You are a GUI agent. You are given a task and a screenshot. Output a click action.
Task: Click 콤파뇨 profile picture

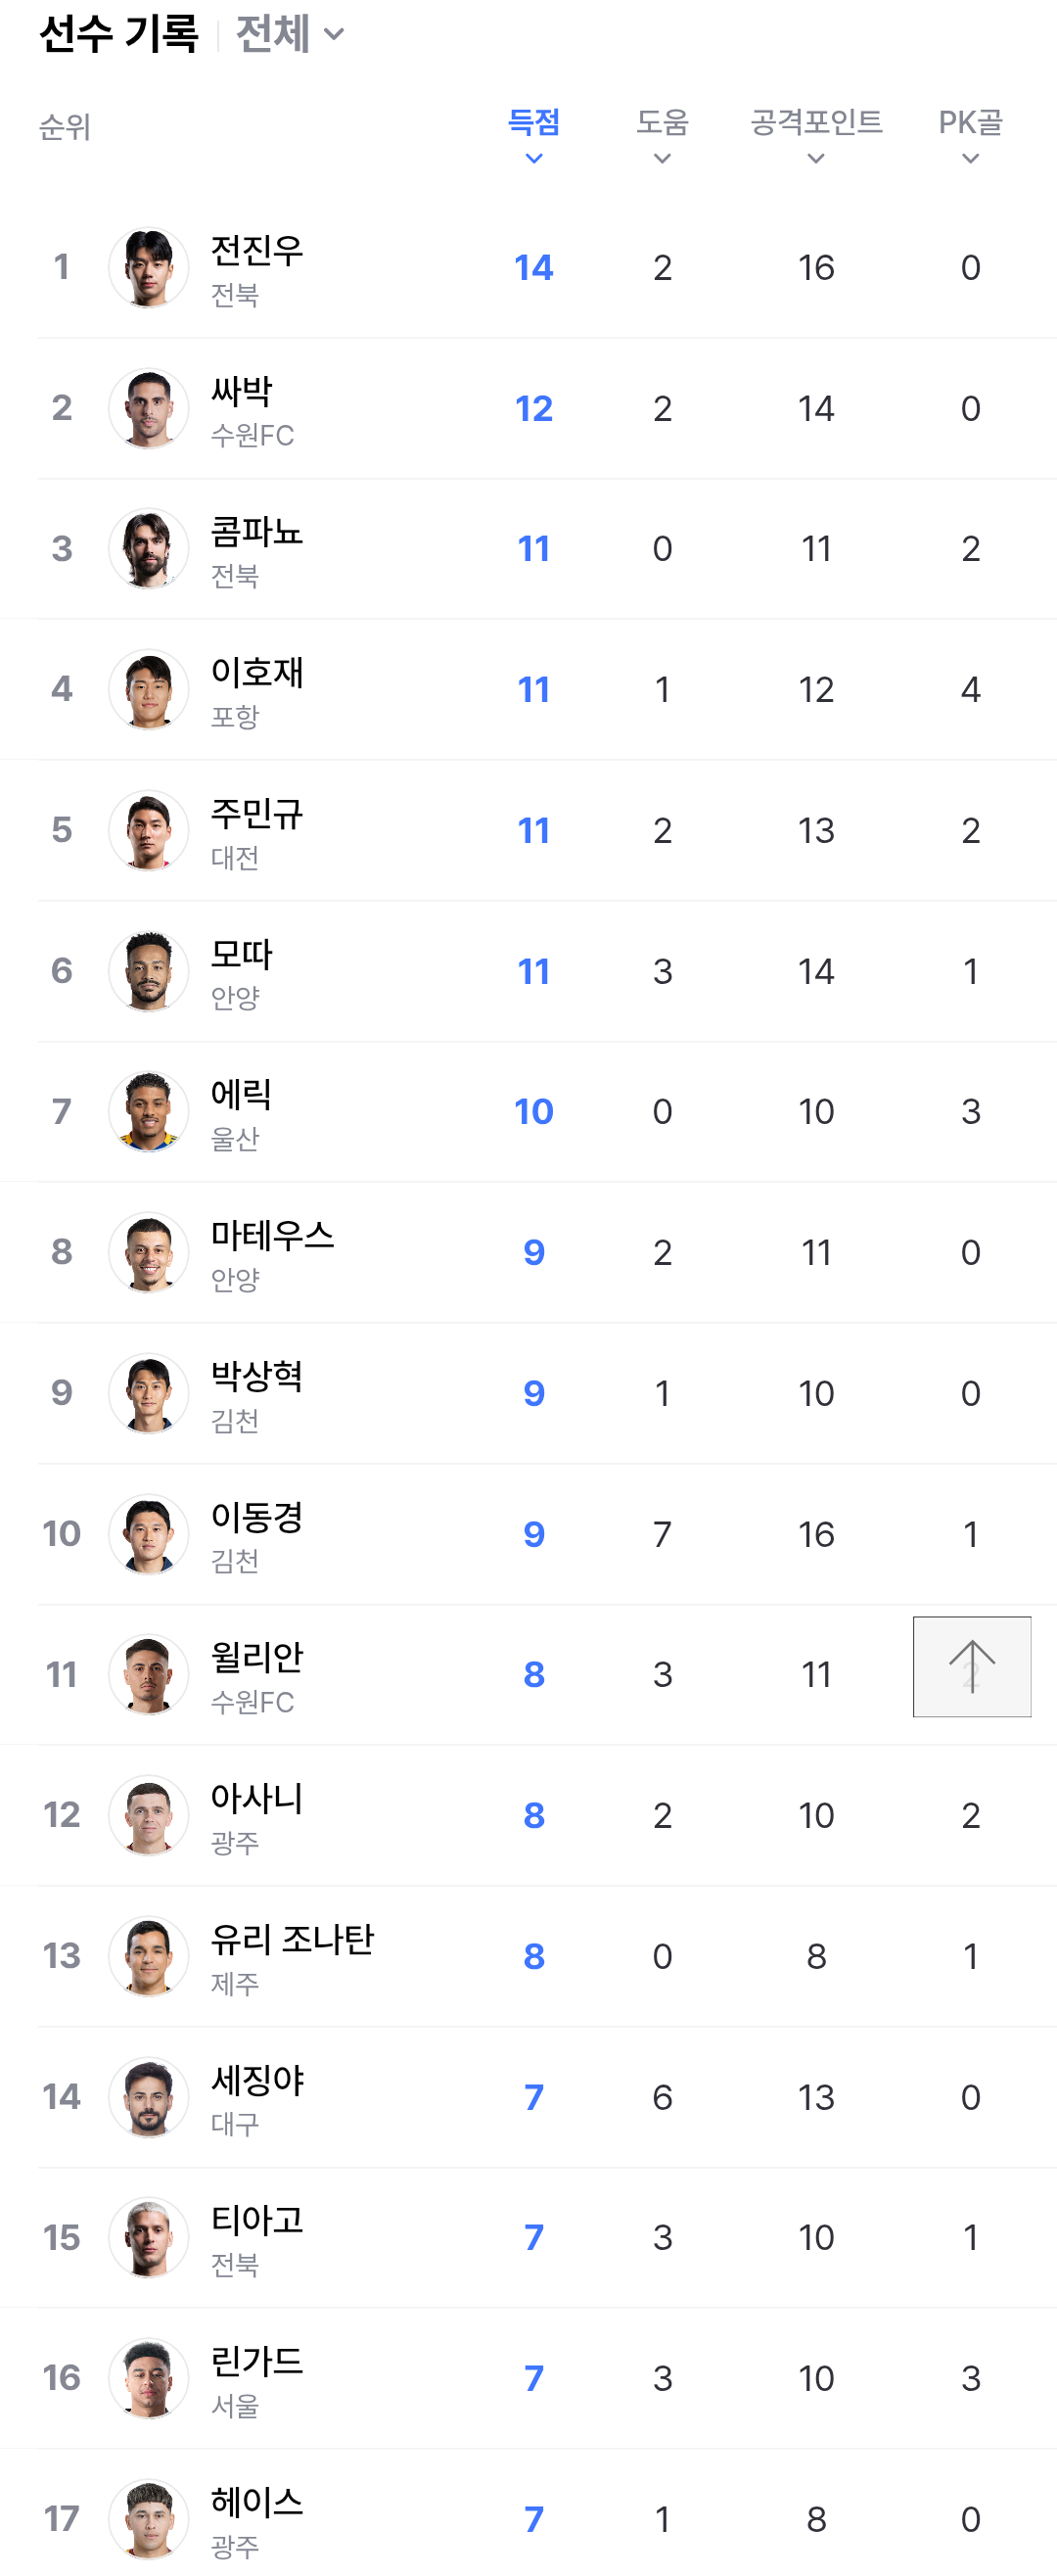(x=148, y=549)
